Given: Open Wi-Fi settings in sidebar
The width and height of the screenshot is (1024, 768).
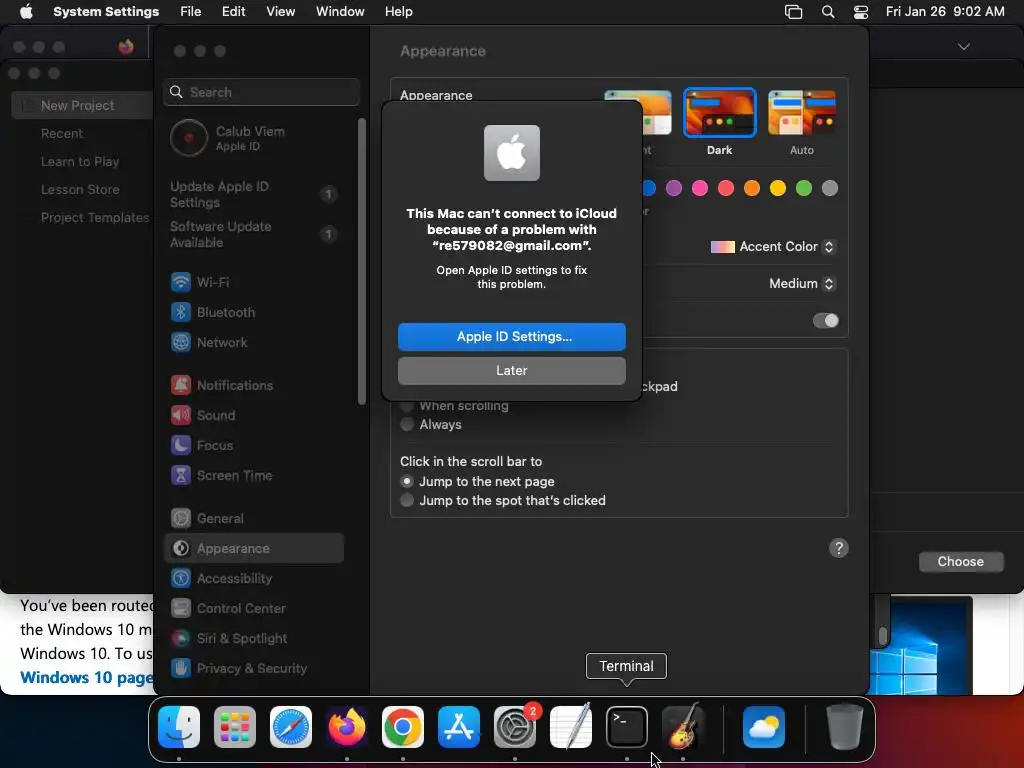Looking at the screenshot, I should click(x=255, y=282).
